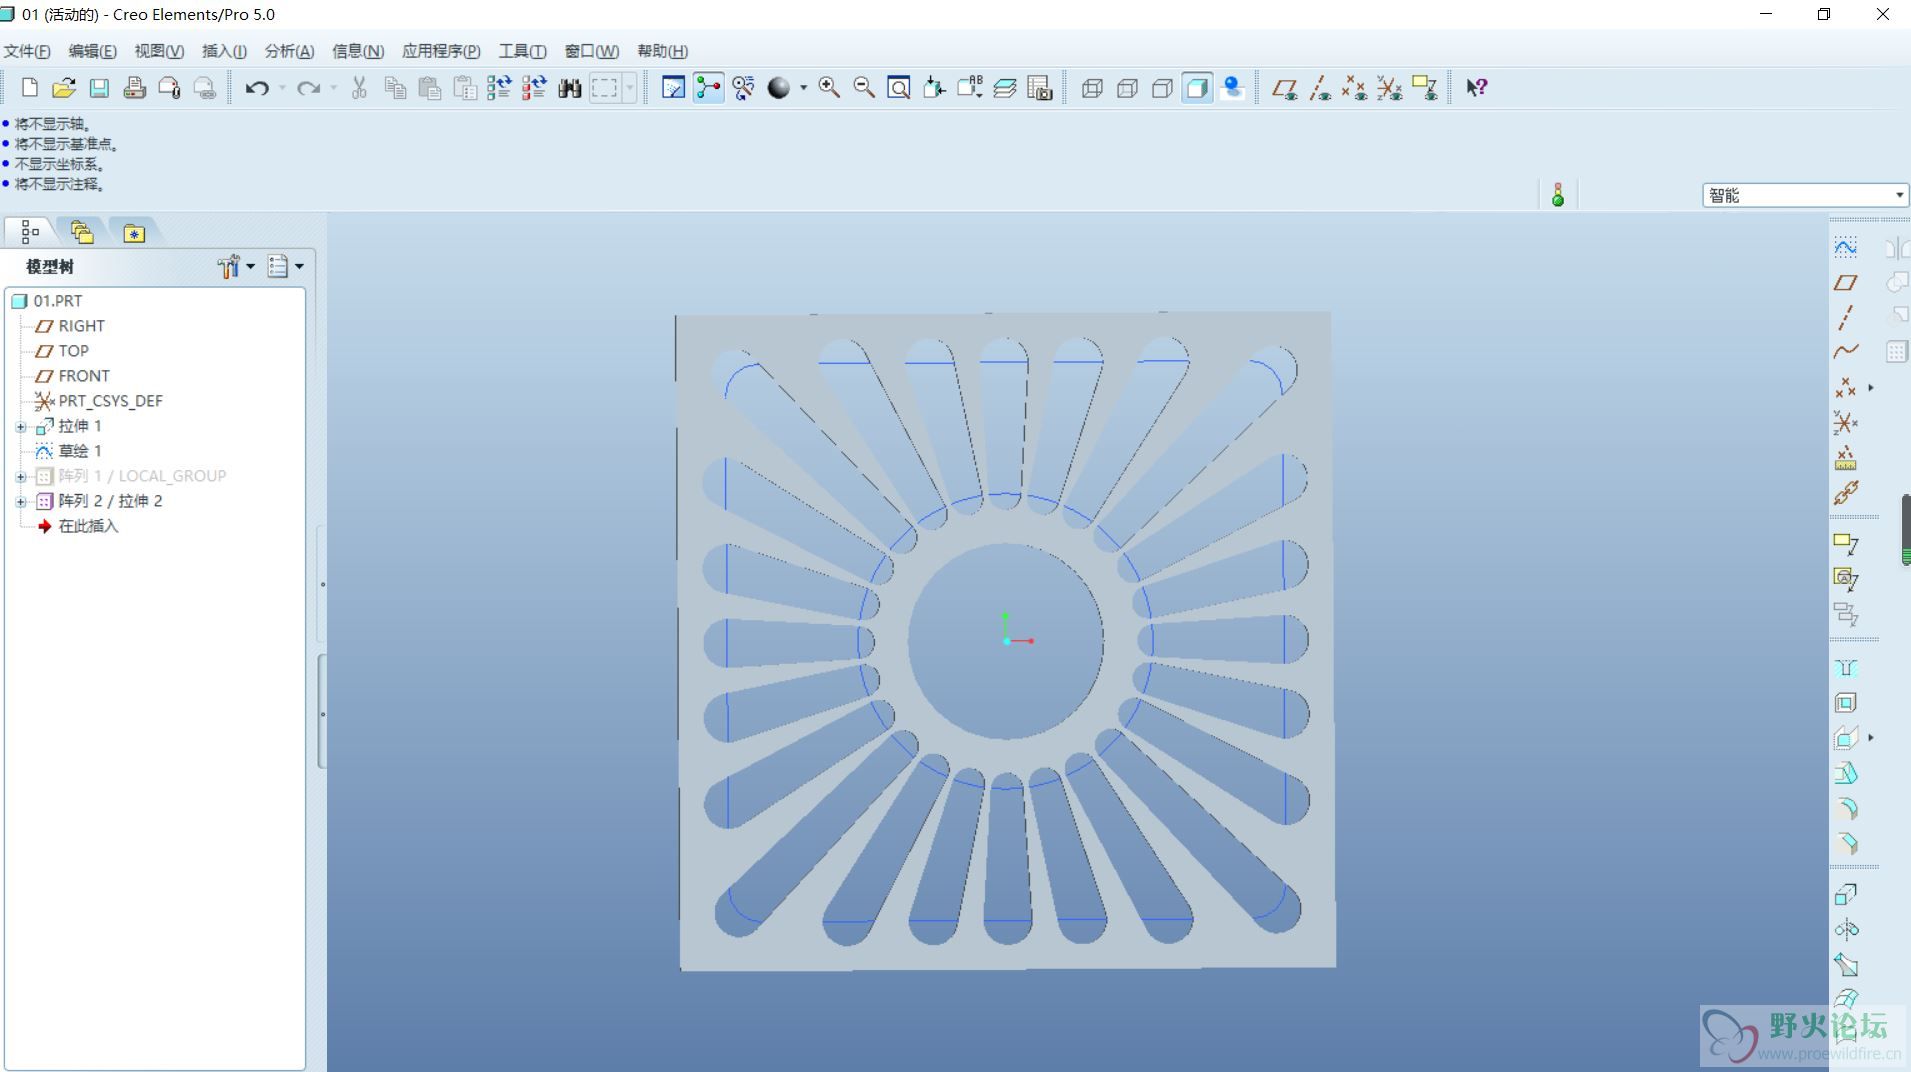1911x1072 pixels.
Task: Select the Extrude tool in the right toolbar
Action: 1846,894
